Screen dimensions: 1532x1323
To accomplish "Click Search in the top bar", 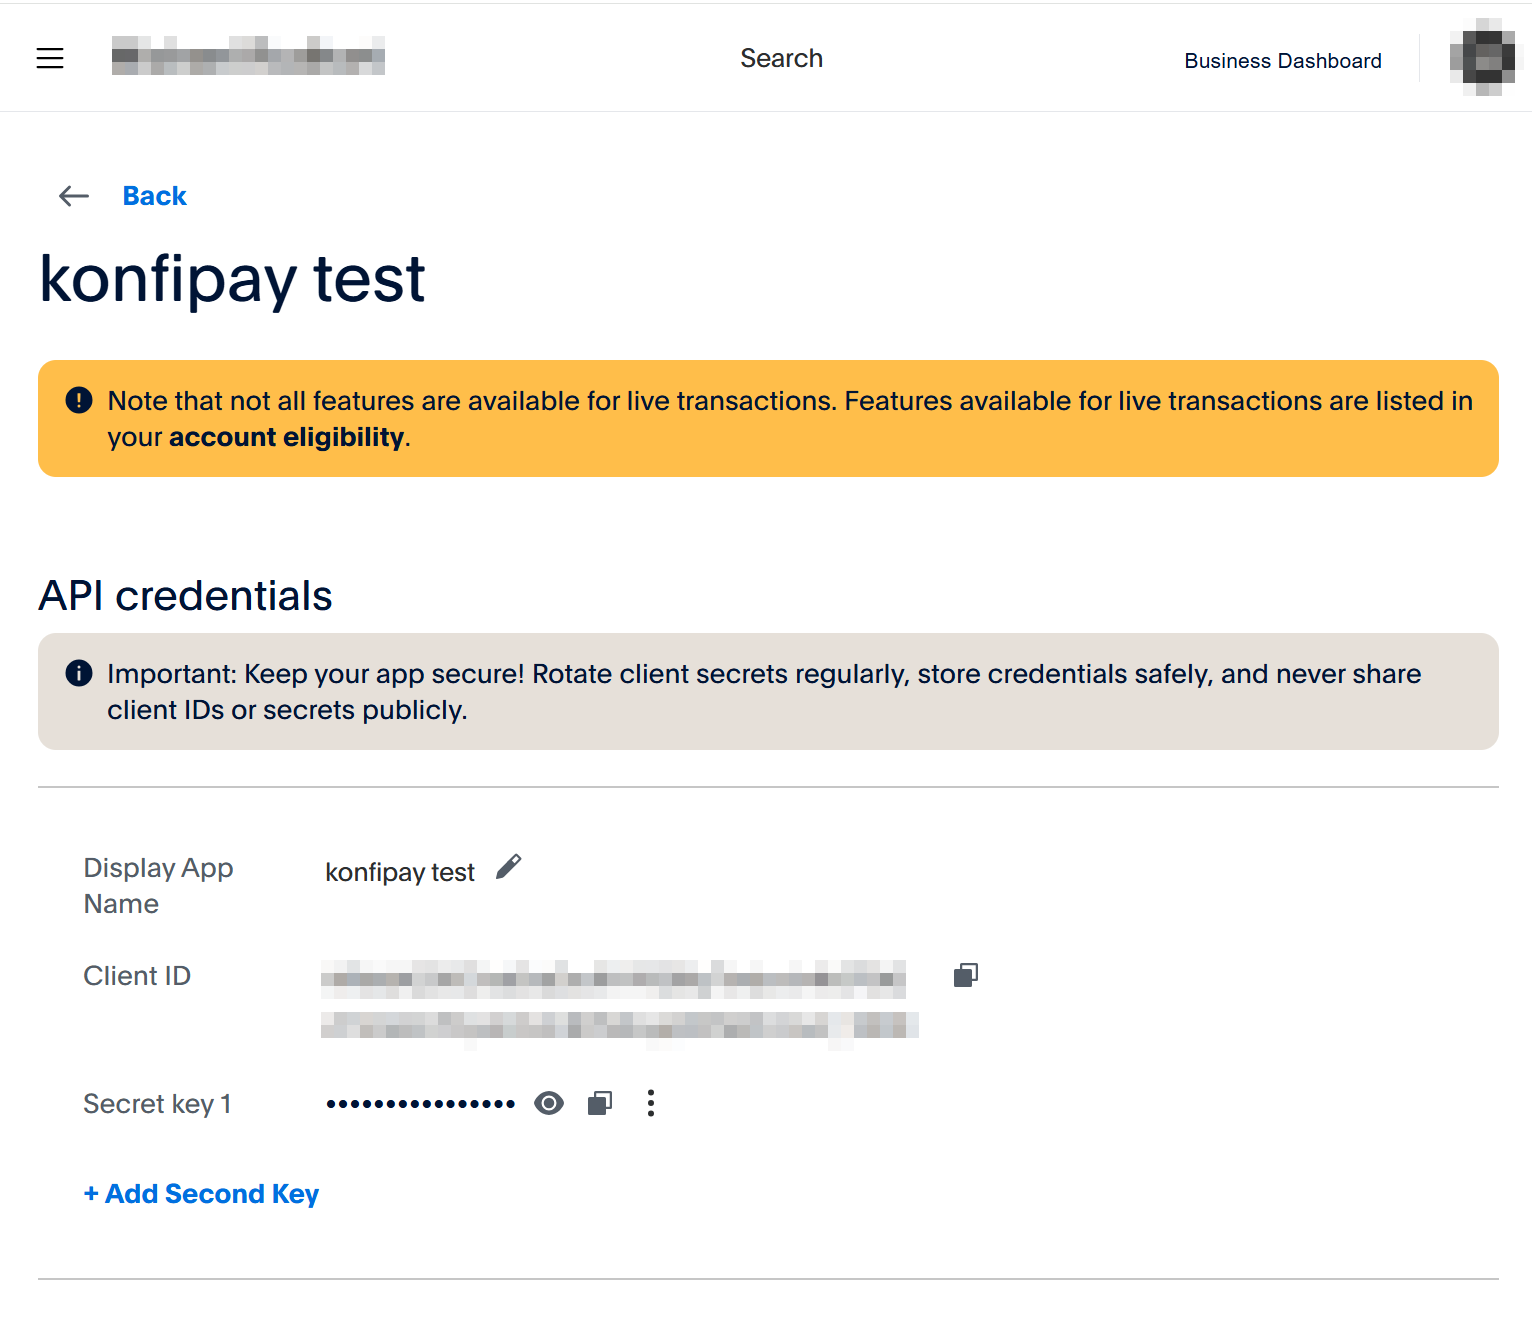I will (781, 59).
